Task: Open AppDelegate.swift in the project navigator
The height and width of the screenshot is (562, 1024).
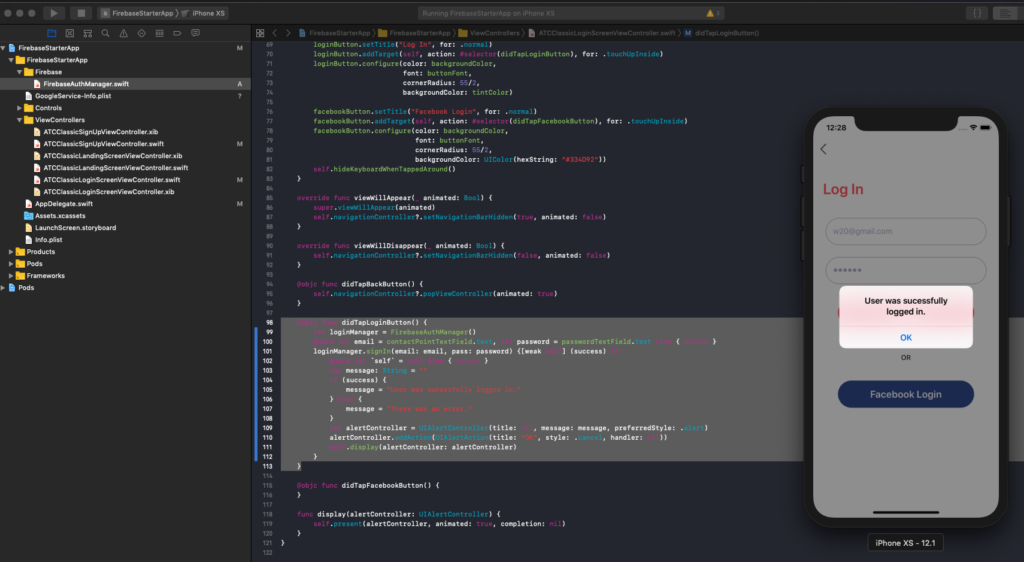Action: 63,204
